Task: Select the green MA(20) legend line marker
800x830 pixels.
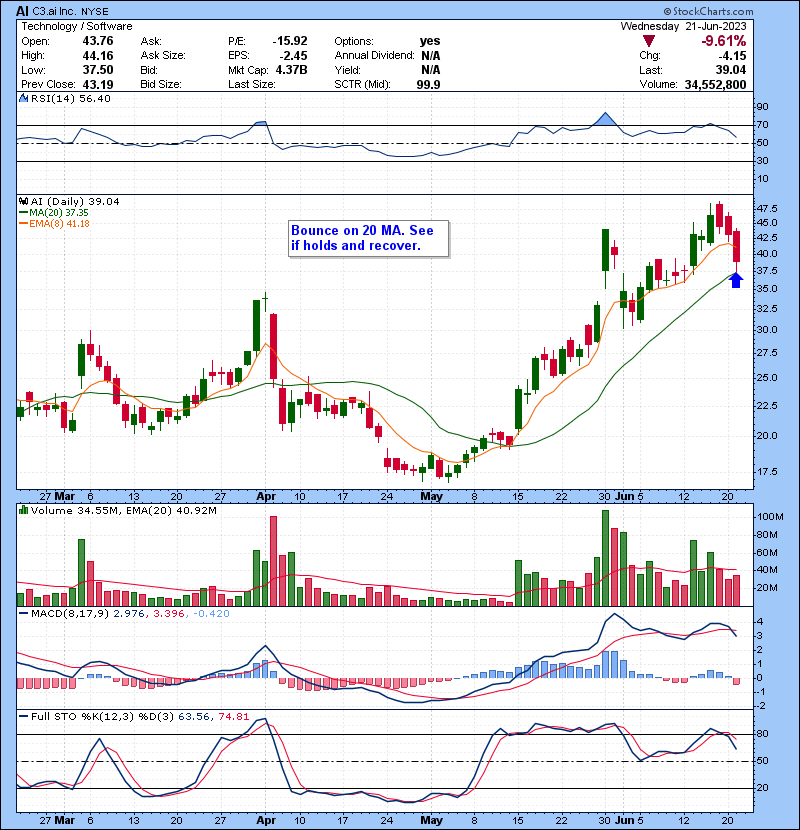Action: coord(23,212)
